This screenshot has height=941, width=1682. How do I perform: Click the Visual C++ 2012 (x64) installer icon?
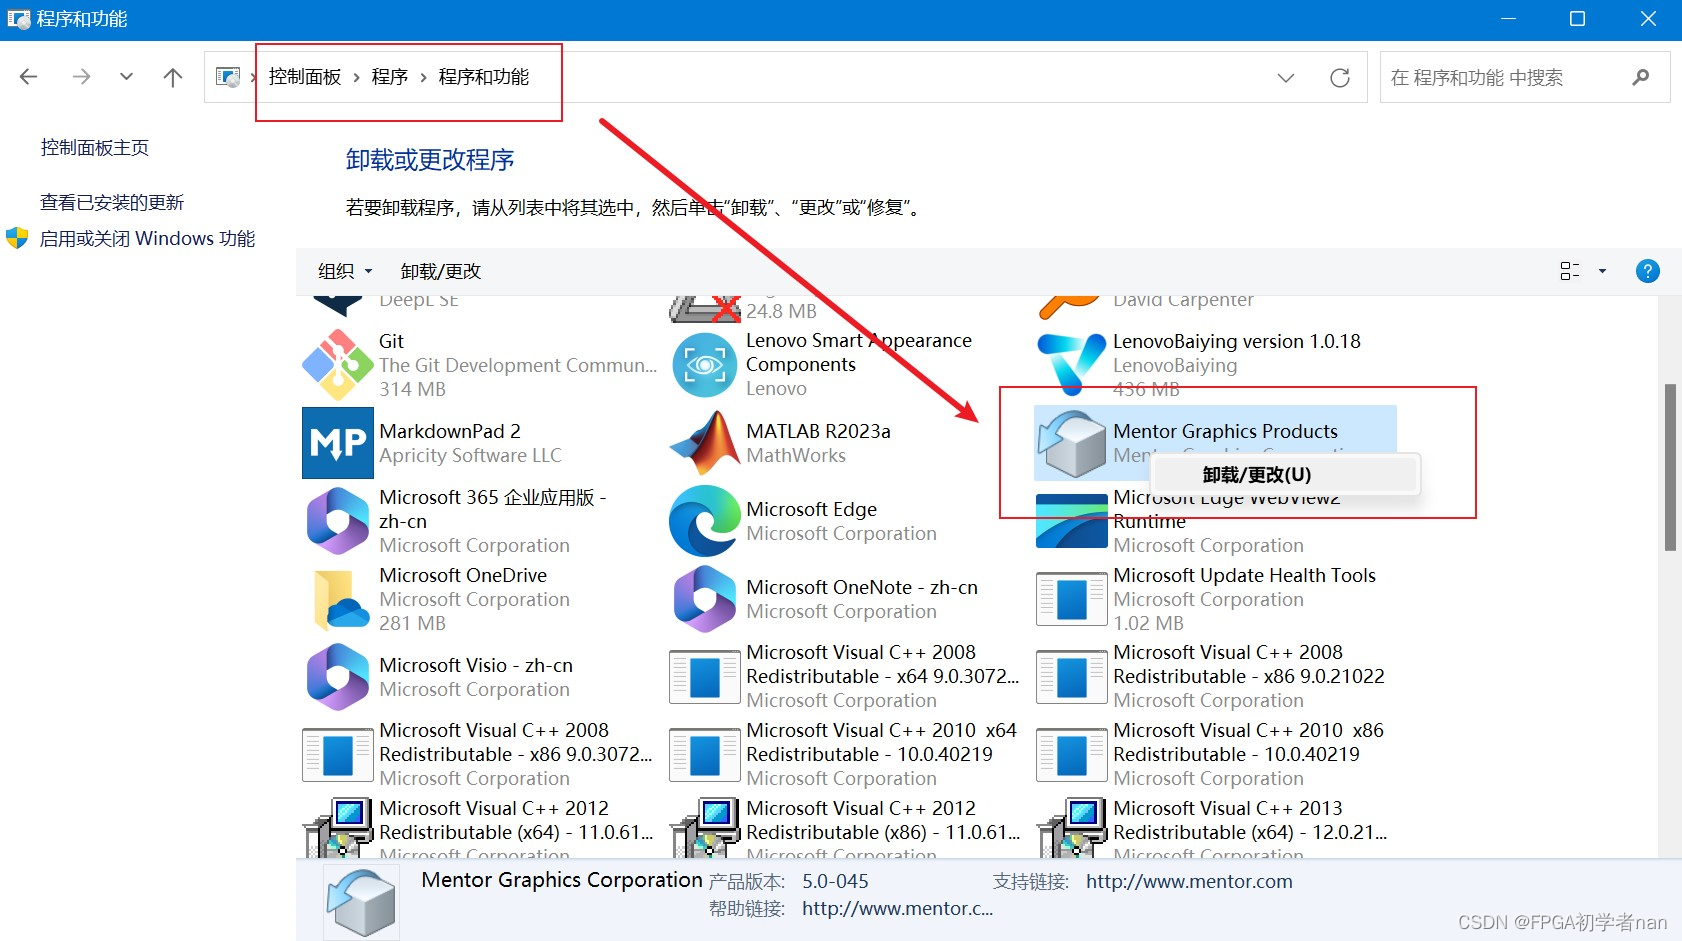(338, 828)
